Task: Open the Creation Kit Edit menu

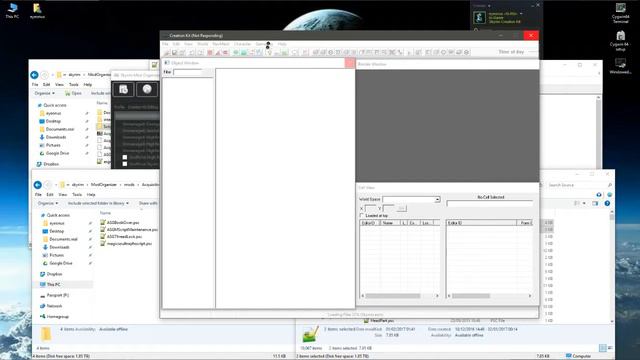Action: (176, 44)
